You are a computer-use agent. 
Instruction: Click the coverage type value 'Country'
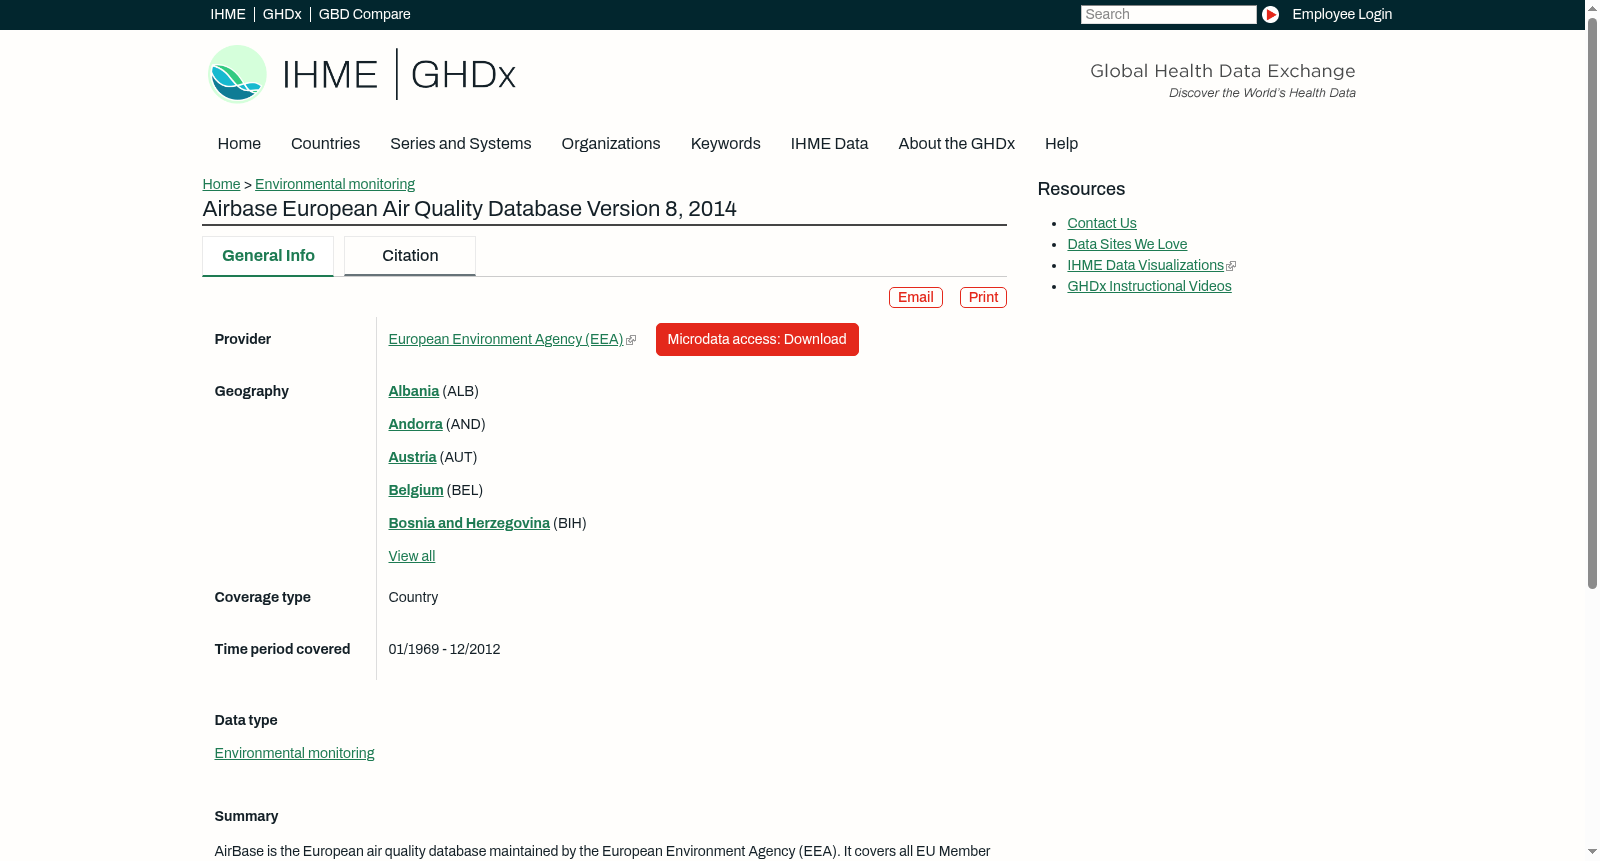pyautogui.click(x=413, y=597)
